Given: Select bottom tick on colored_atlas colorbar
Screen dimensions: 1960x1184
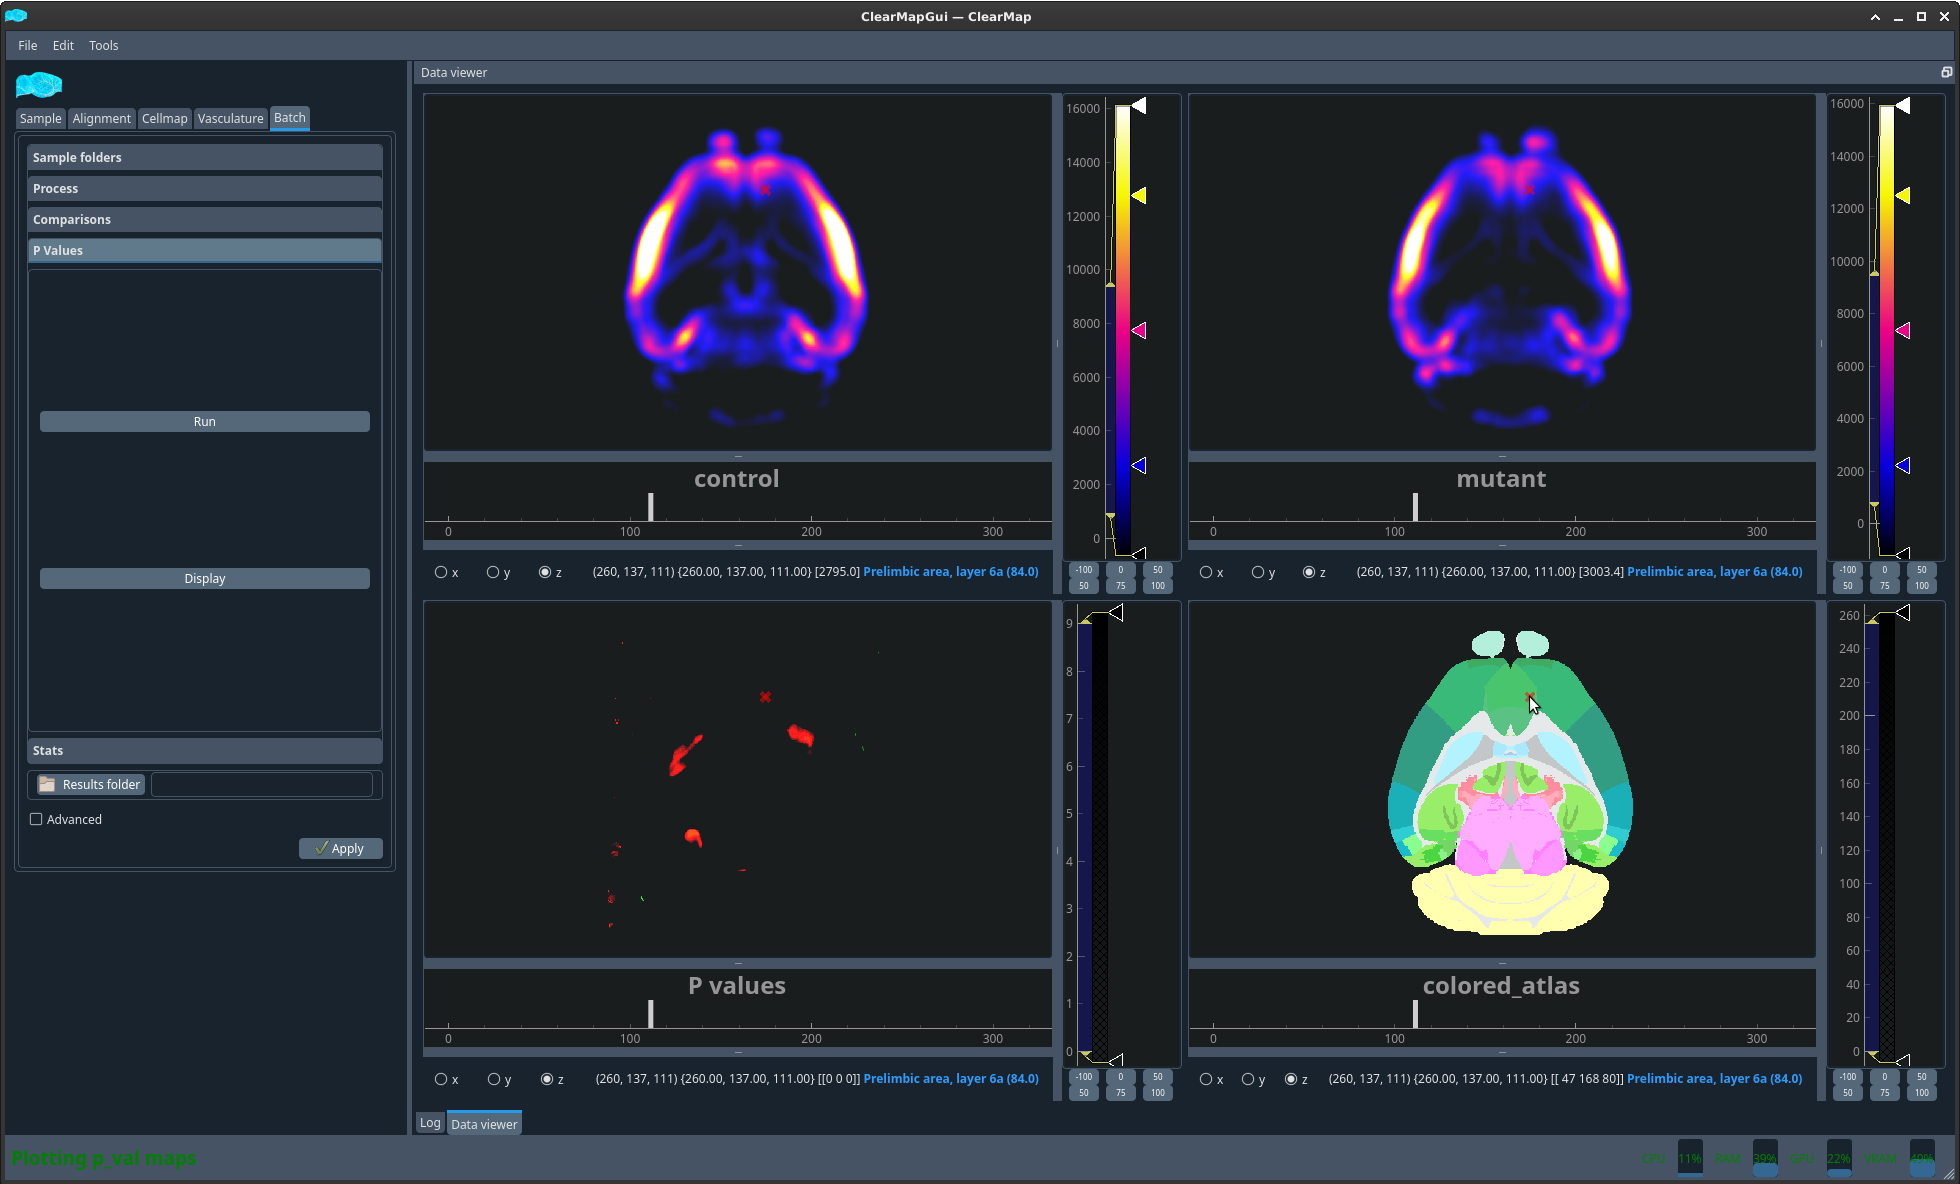Looking at the screenshot, I should click(1903, 1059).
